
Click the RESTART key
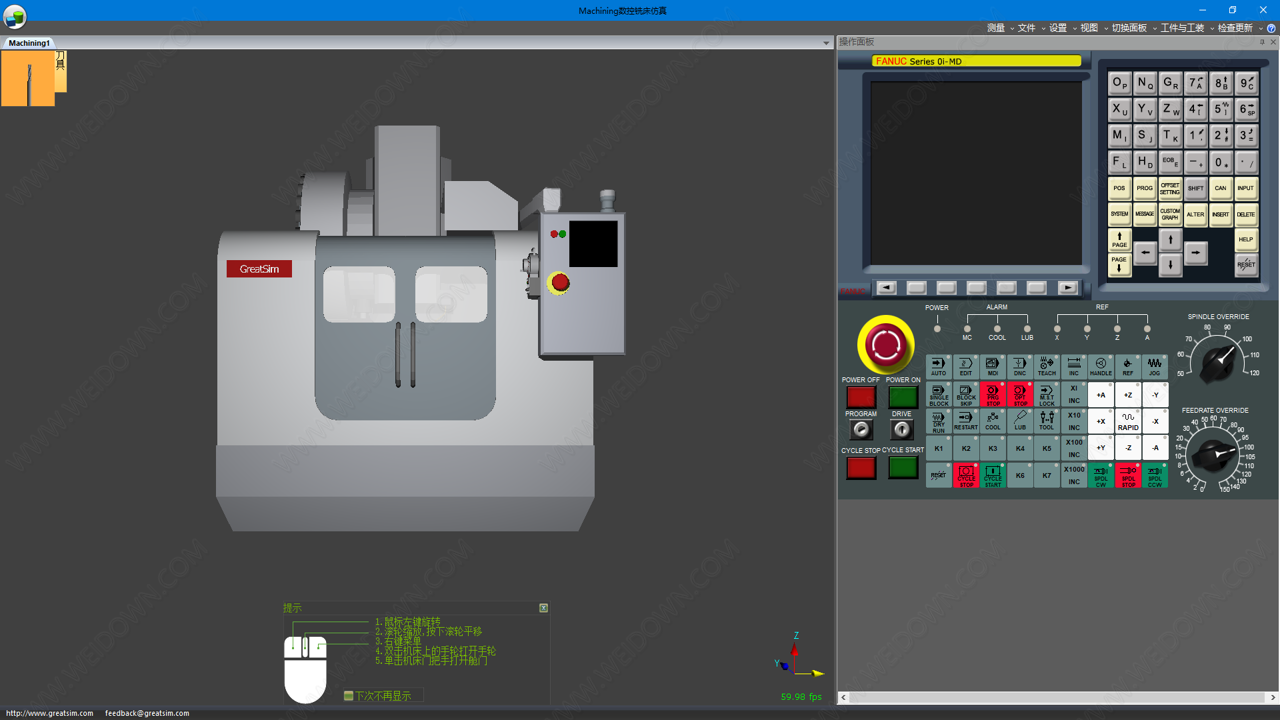[x=965, y=421]
